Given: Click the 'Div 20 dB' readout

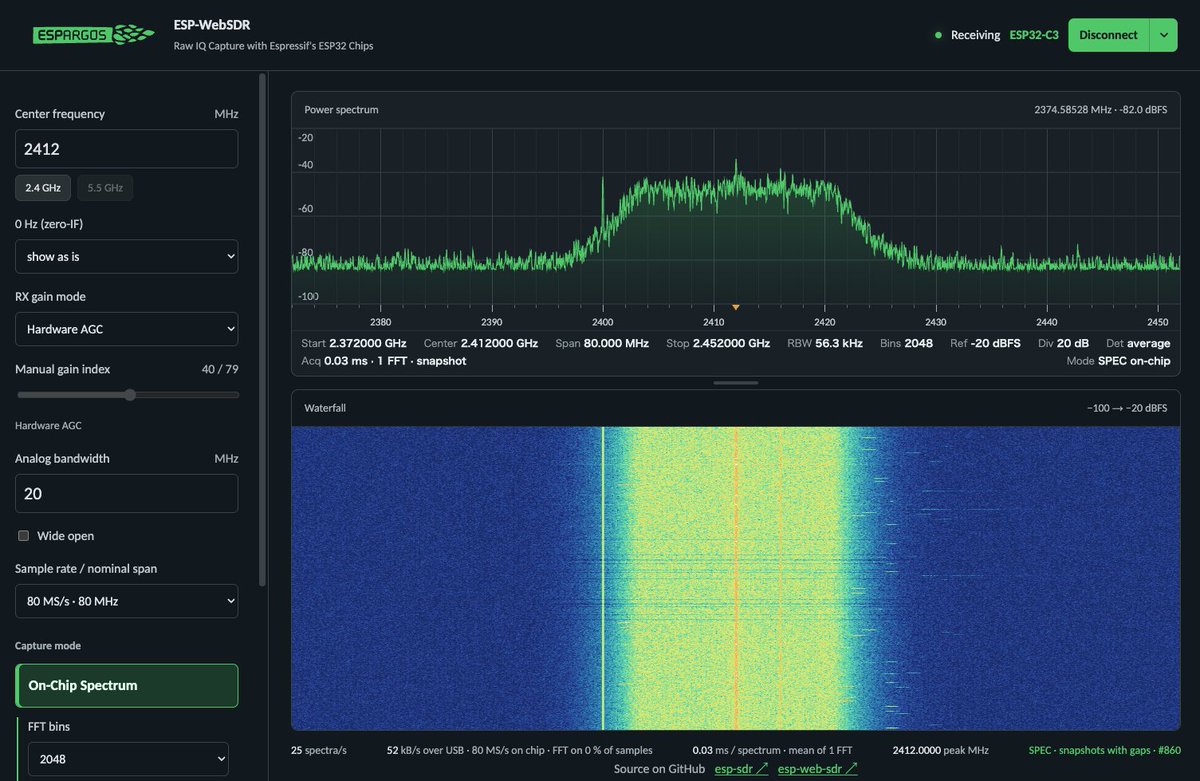Looking at the screenshot, I should (x=1064, y=343).
